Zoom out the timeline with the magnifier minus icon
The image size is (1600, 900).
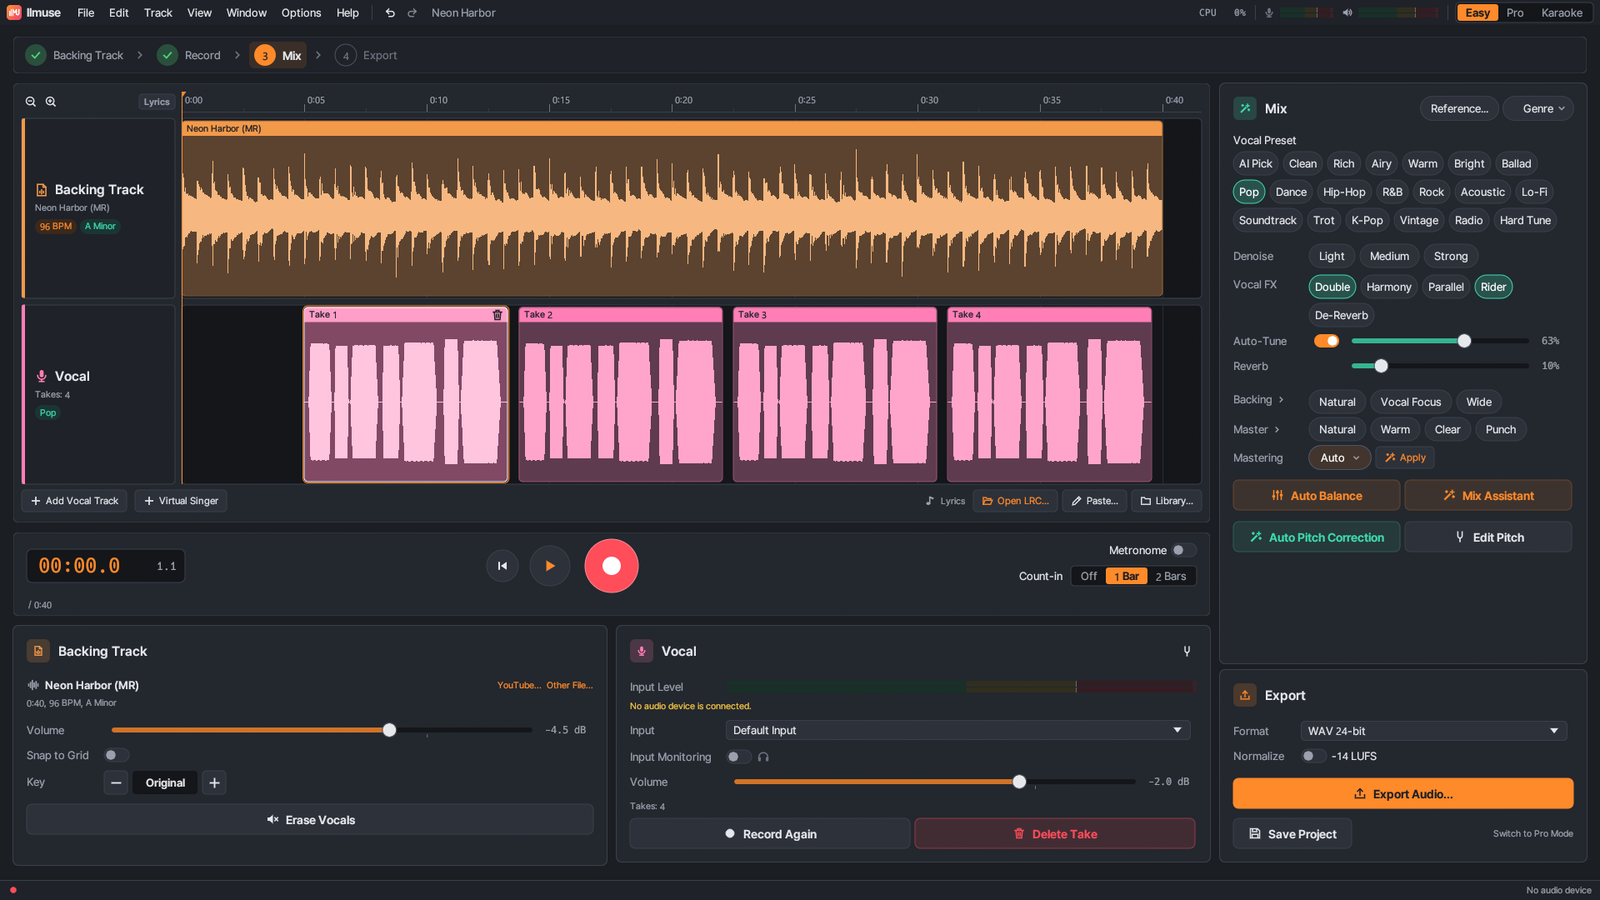point(31,102)
